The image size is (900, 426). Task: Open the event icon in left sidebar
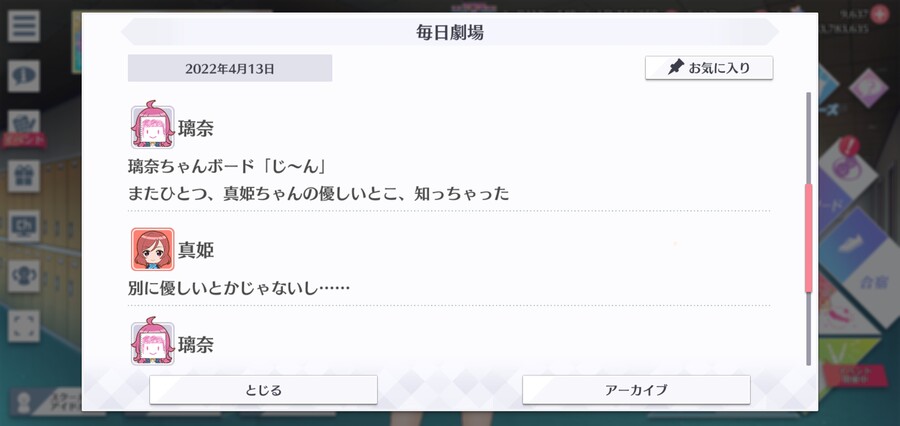coord(24,126)
